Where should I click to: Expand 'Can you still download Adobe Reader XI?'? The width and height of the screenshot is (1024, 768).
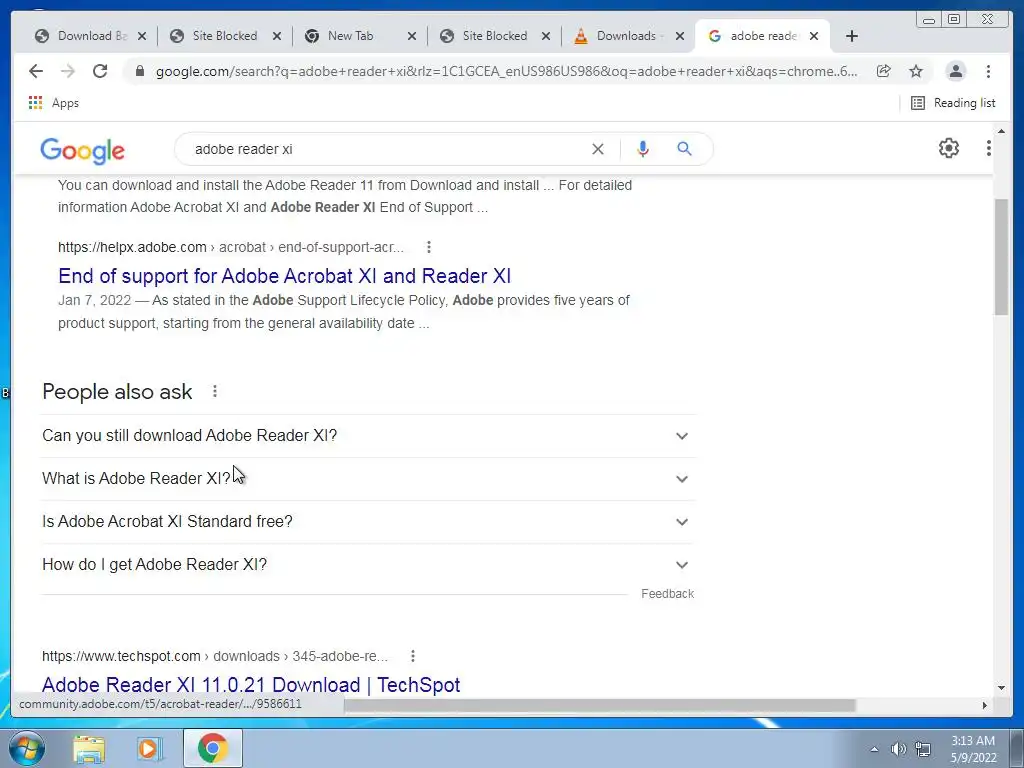368,436
